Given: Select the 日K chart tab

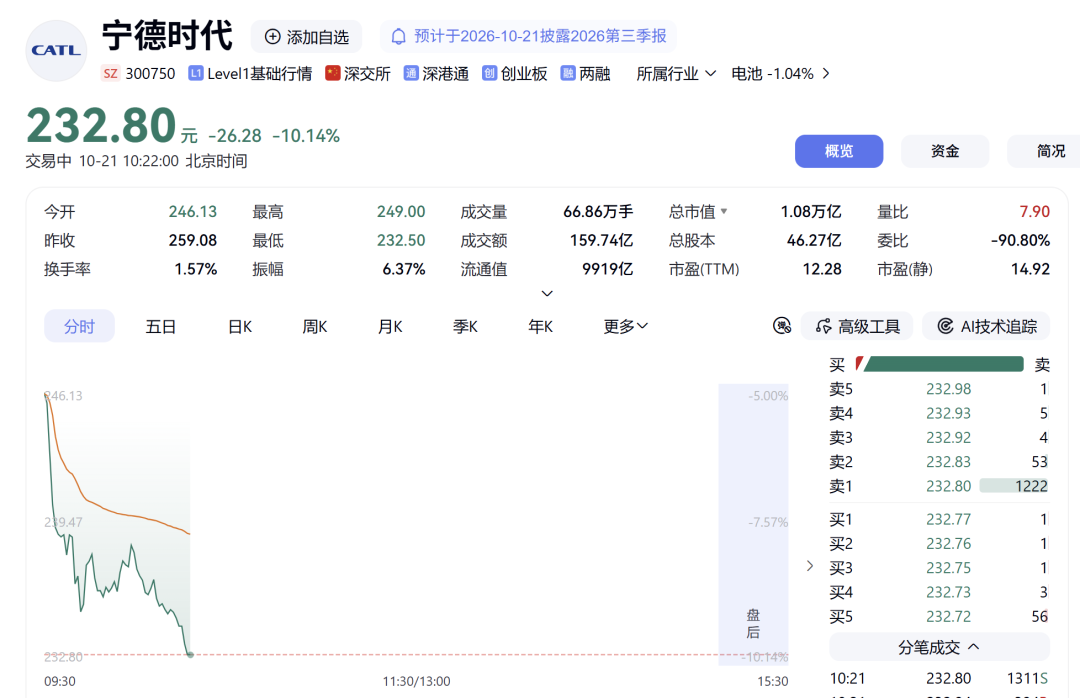Looking at the screenshot, I should pyautogui.click(x=240, y=326).
